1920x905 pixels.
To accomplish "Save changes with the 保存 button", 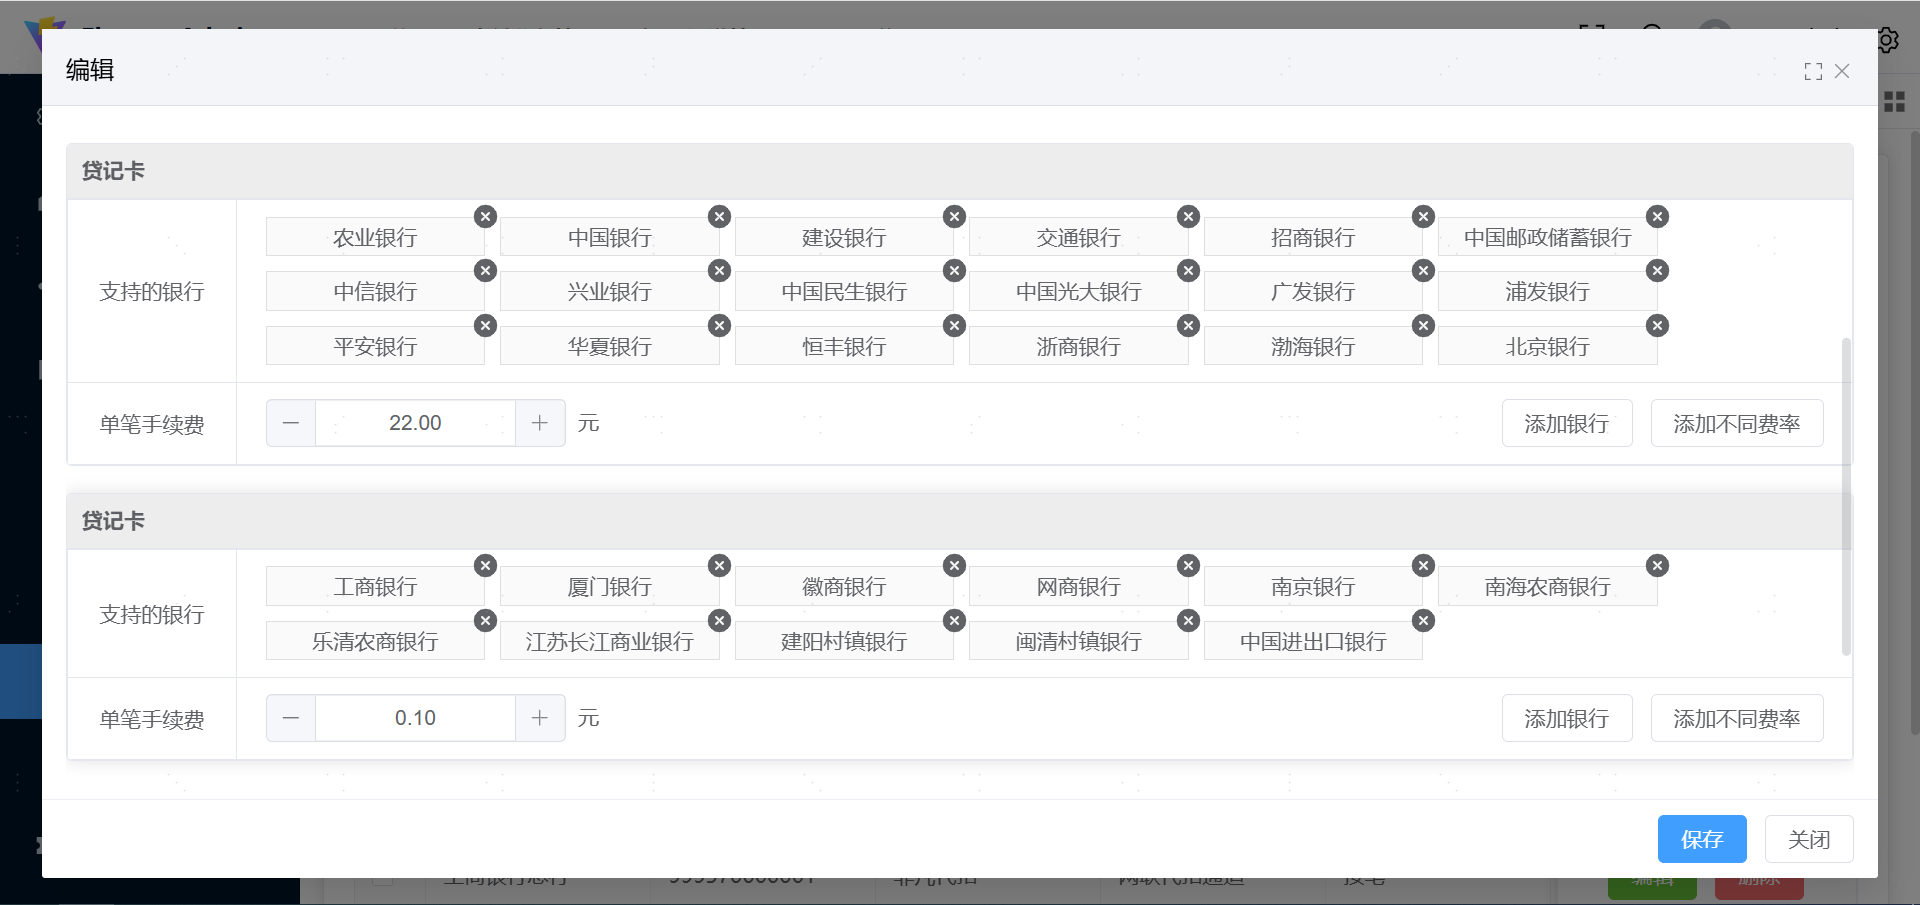I will pos(1702,839).
